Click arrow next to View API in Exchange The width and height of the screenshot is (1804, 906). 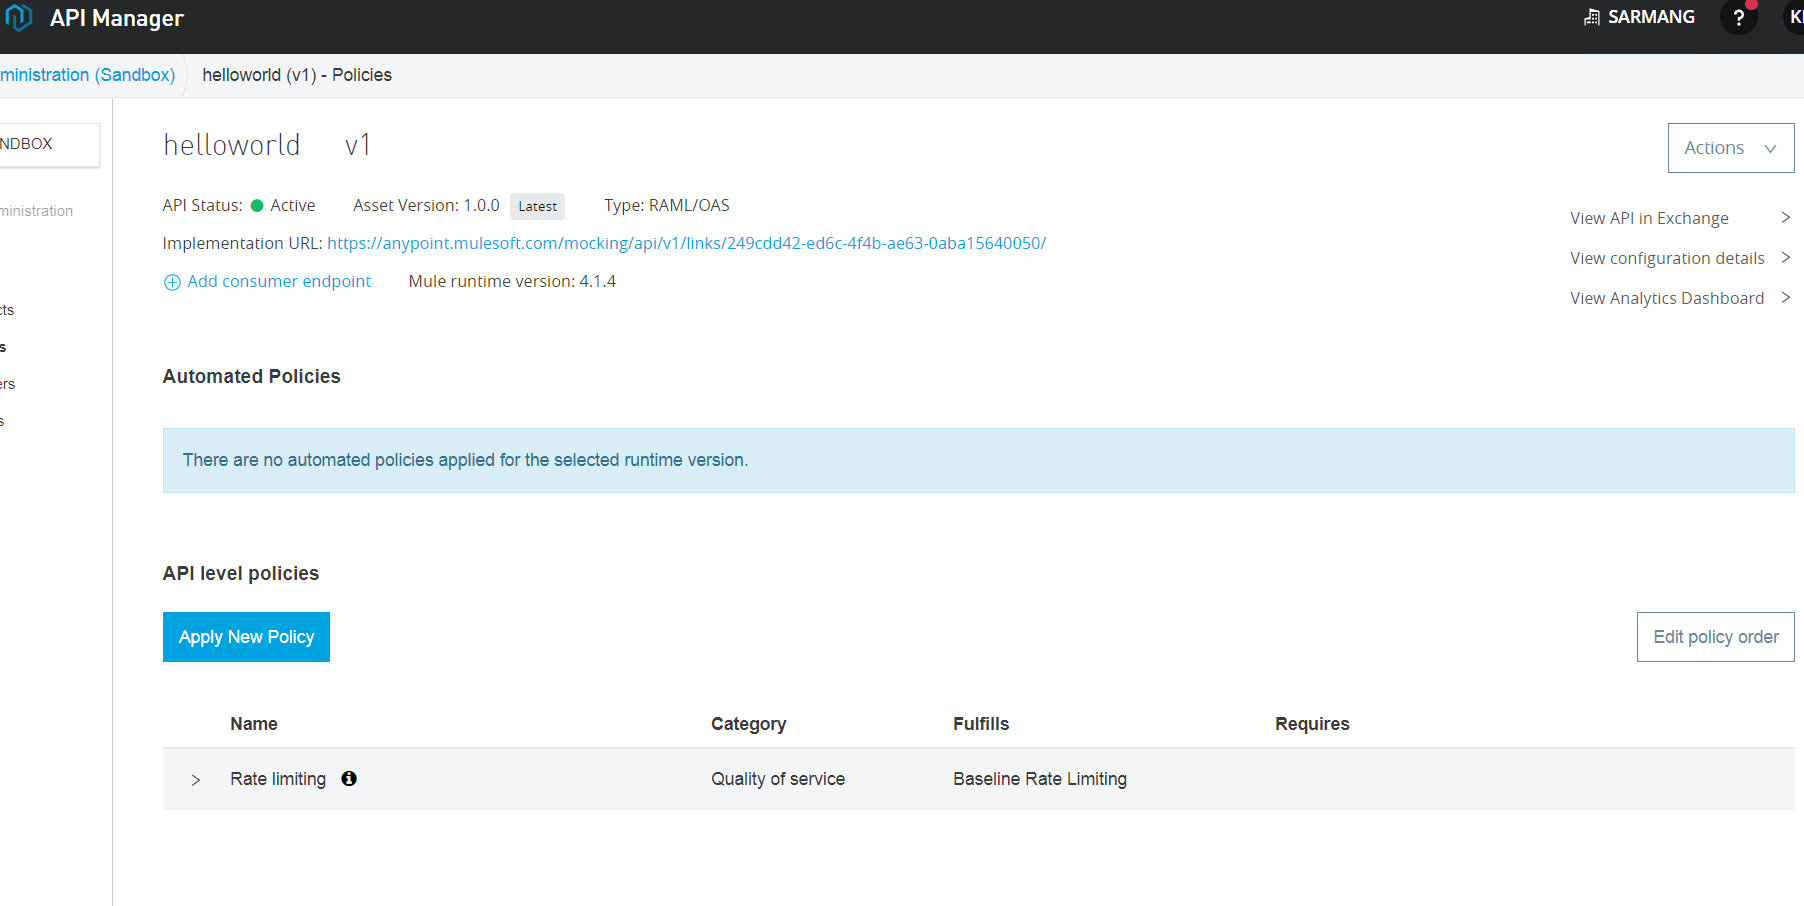[x=1785, y=218]
